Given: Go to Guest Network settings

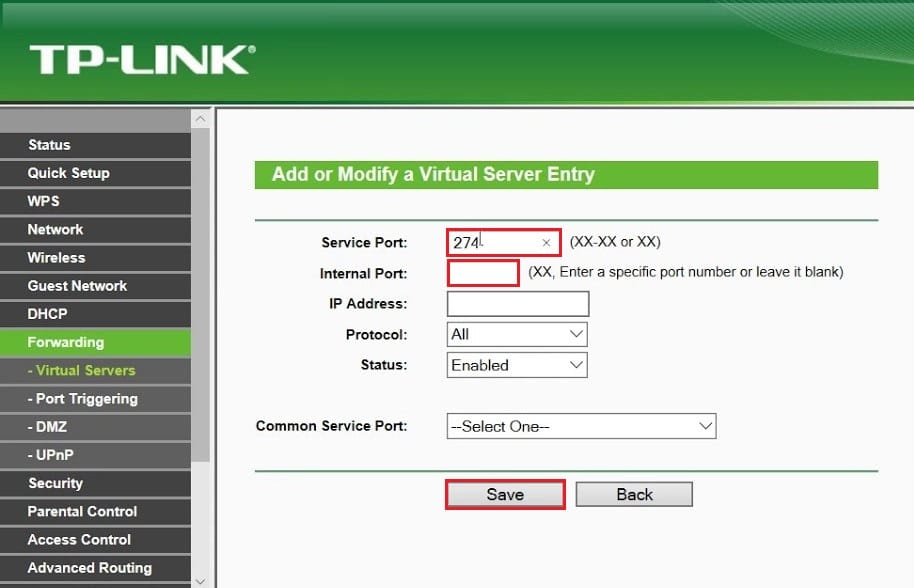Looking at the screenshot, I should click(77, 286).
